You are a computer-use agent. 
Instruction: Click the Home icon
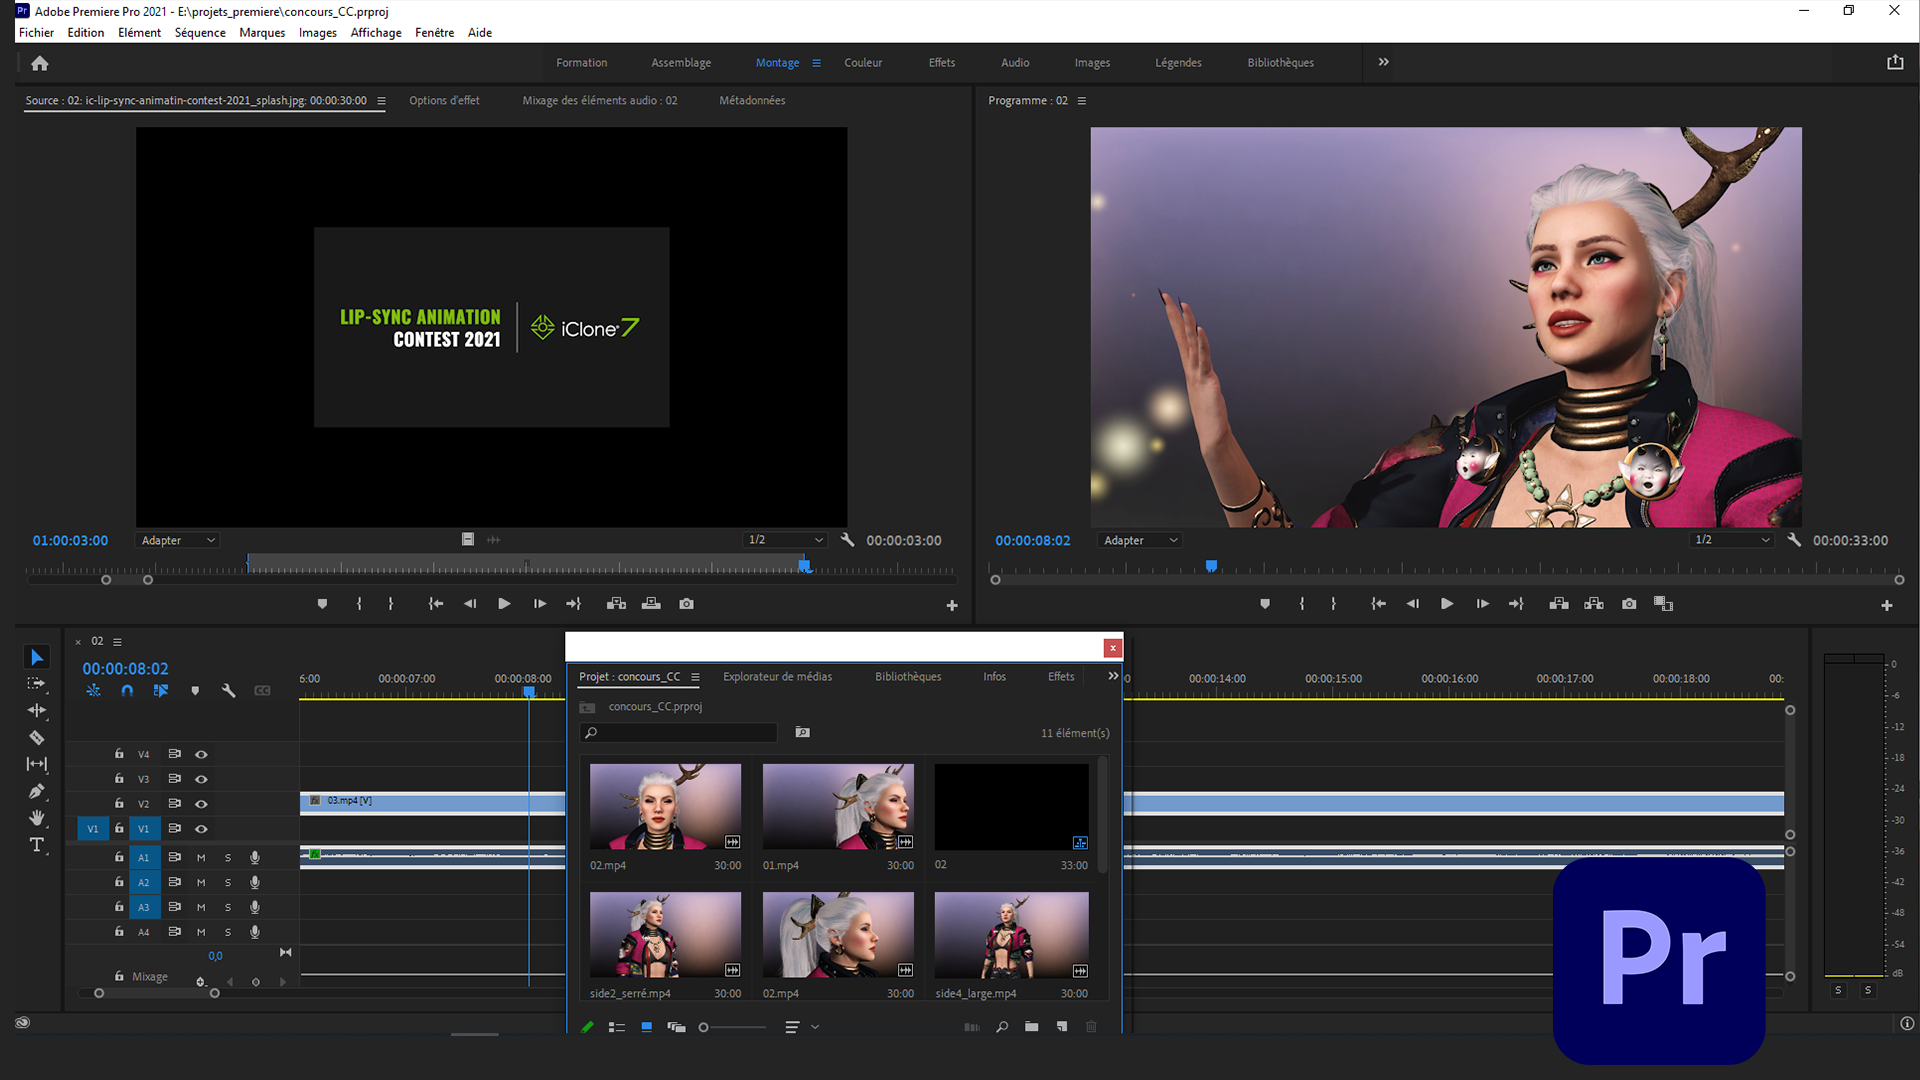click(x=40, y=63)
